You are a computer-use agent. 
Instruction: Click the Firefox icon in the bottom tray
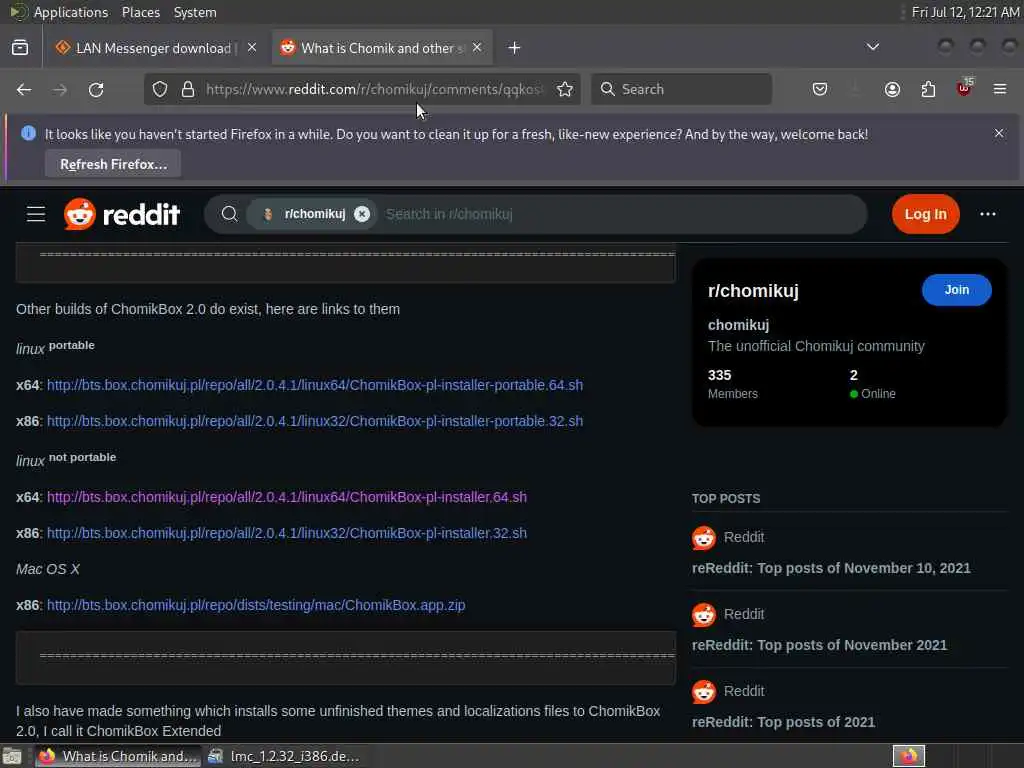click(x=908, y=756)
